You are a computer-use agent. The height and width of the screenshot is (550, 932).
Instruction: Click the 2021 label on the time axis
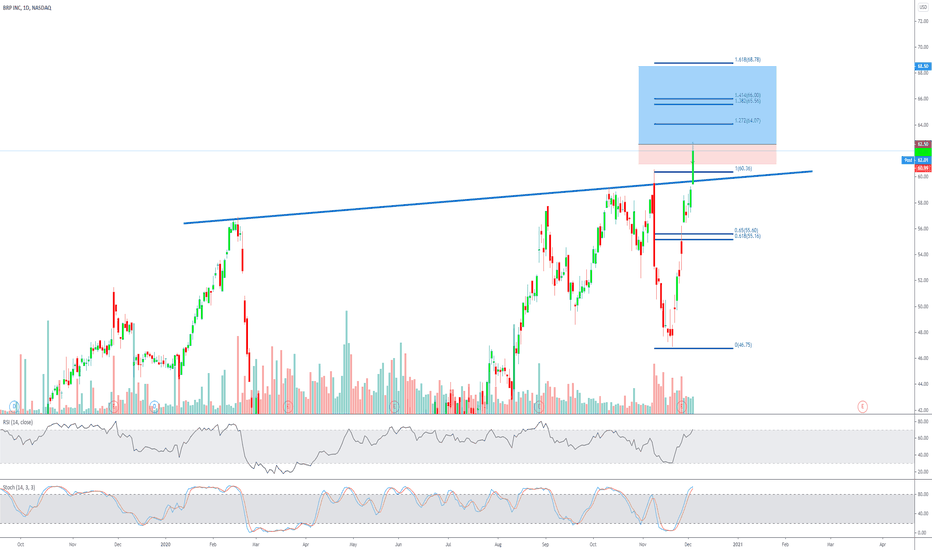click(x=738, y=544)
